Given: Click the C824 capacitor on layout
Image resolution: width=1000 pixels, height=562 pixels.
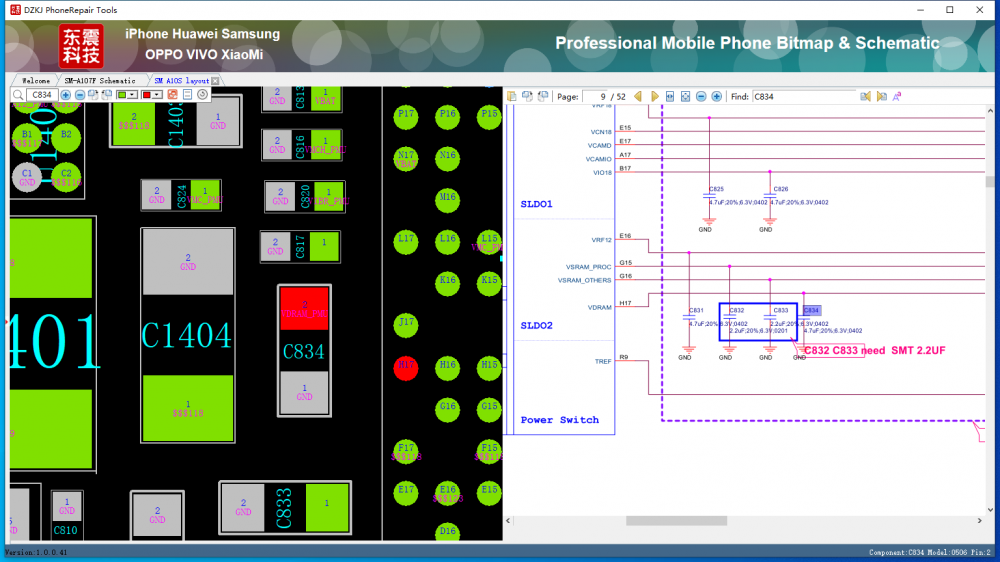Looking at the screenshot, I should [x=181, y=195].
